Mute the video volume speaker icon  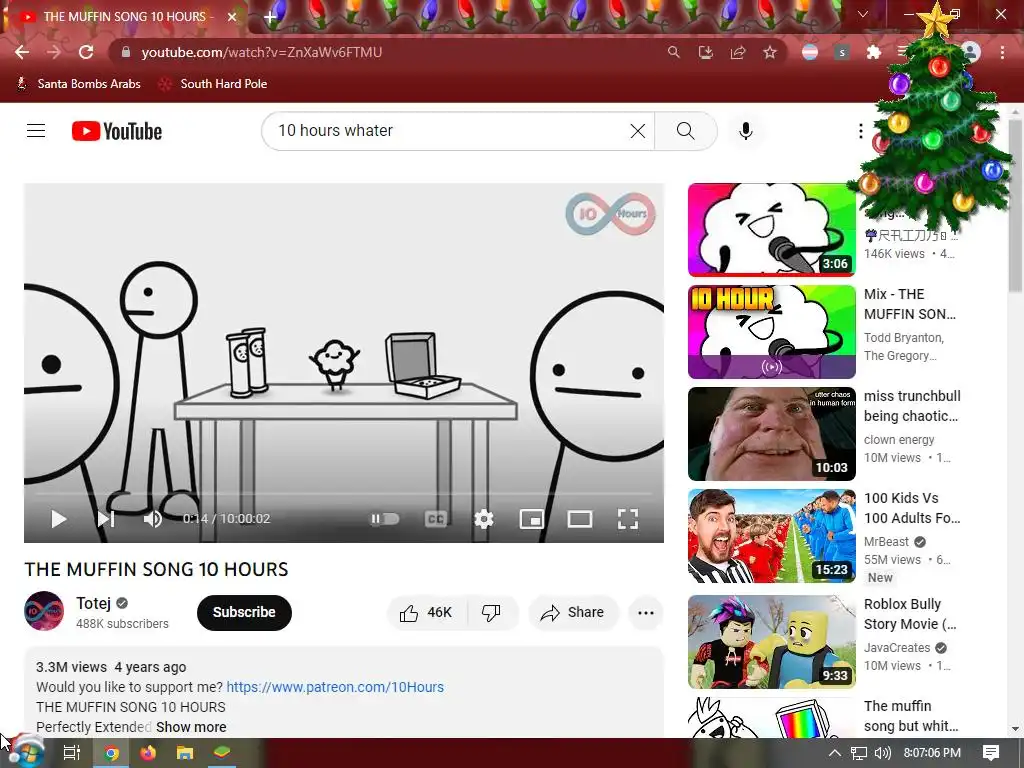pos(152,519)
